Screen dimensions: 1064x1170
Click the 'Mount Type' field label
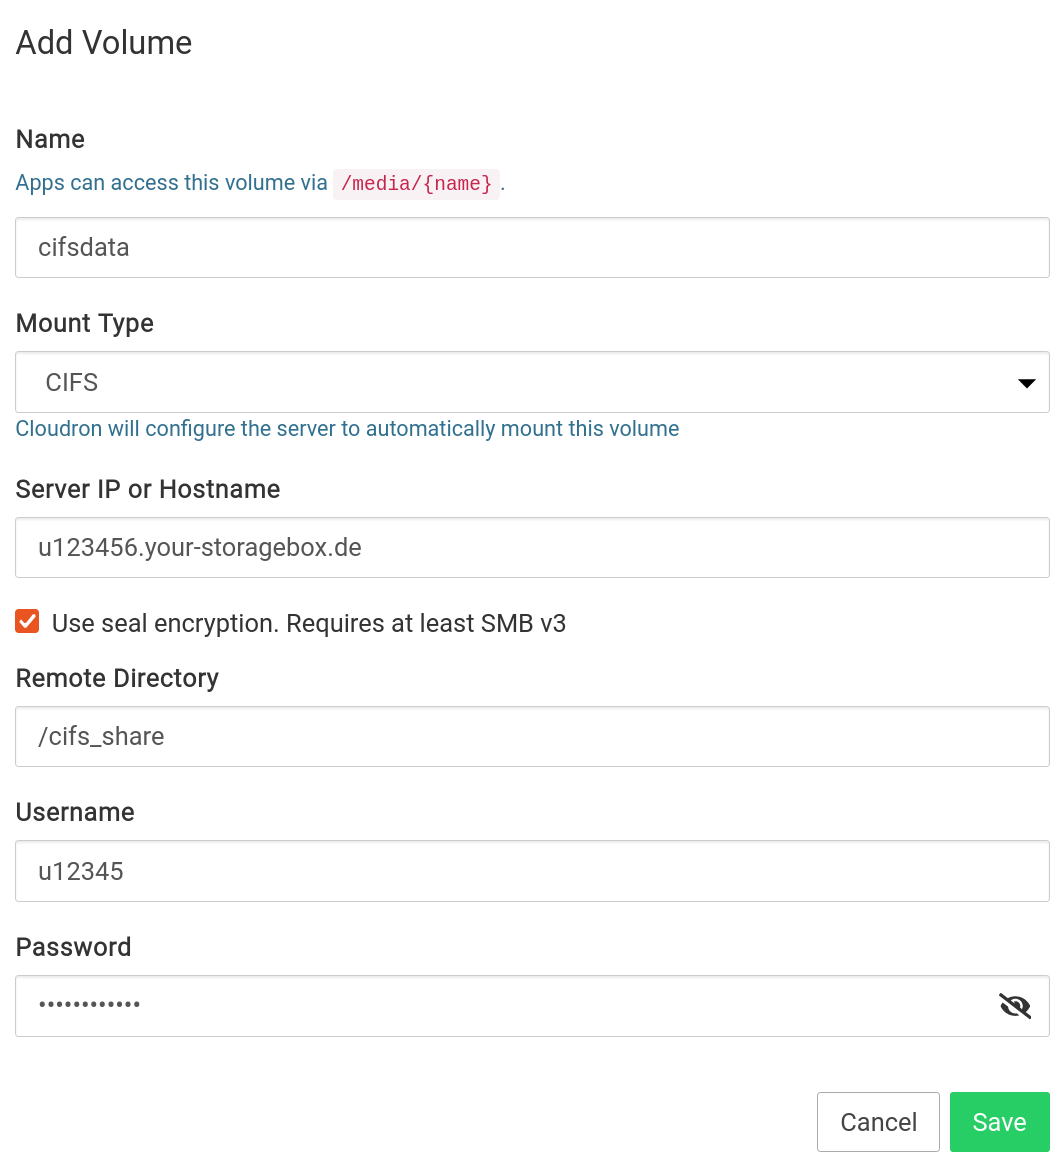coord(85,324)
